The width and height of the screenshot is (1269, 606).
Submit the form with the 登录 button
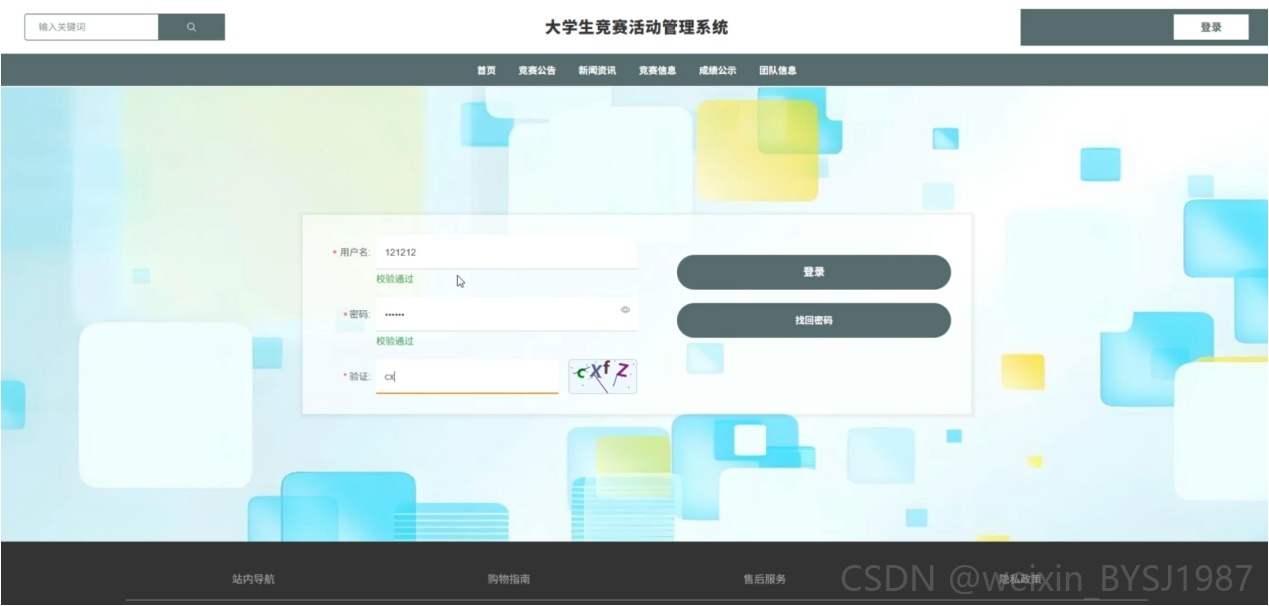coord(814,272)
